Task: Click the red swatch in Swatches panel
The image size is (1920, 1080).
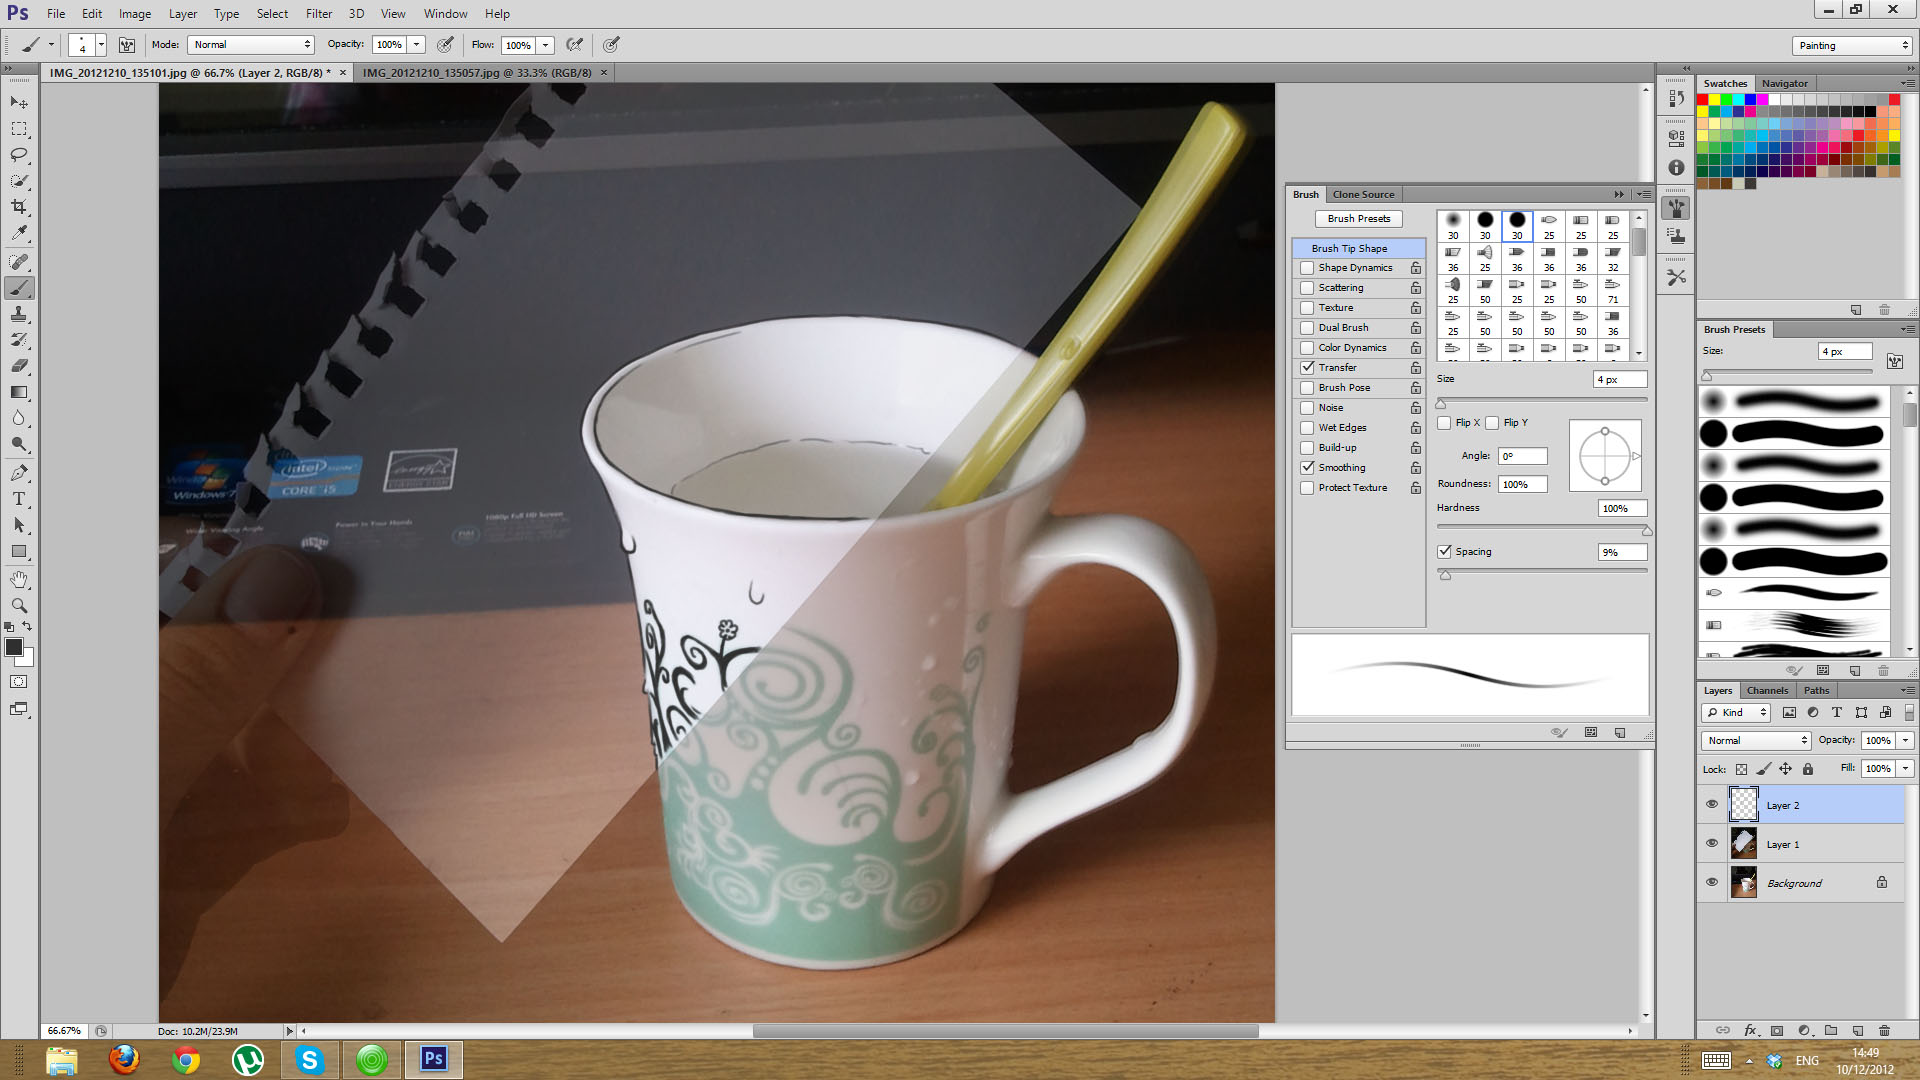Action: (x=1703, y=100)
